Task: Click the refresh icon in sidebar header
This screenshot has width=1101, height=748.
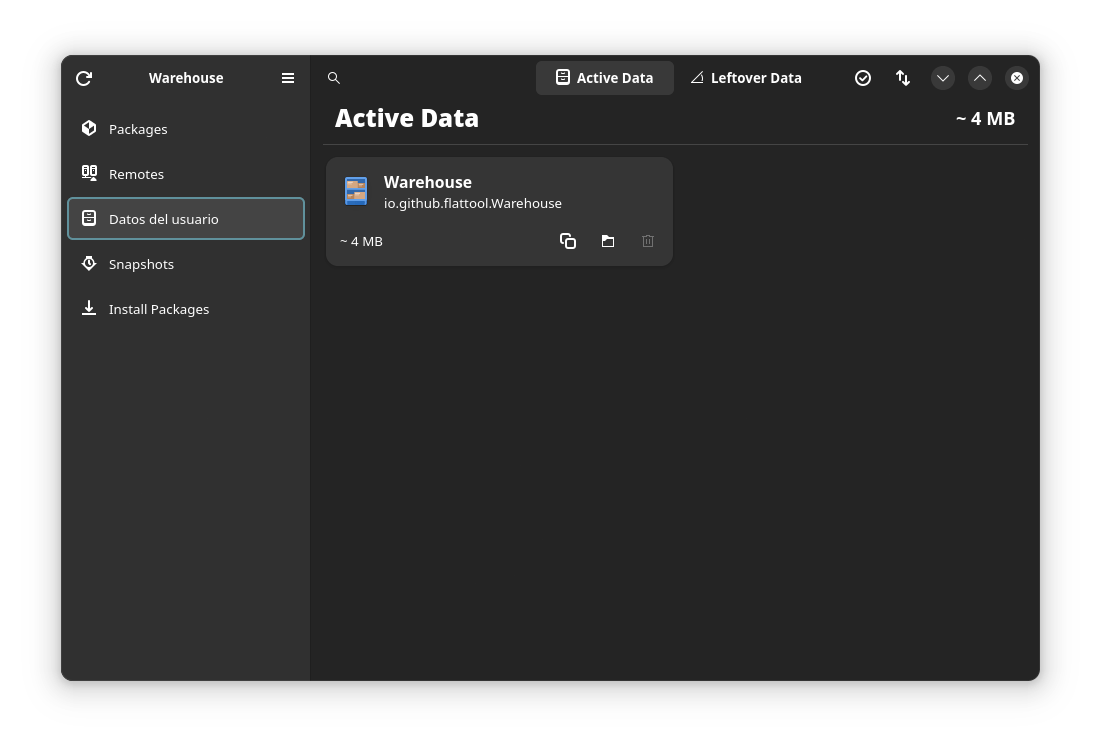Action: [x=84, y=78]
